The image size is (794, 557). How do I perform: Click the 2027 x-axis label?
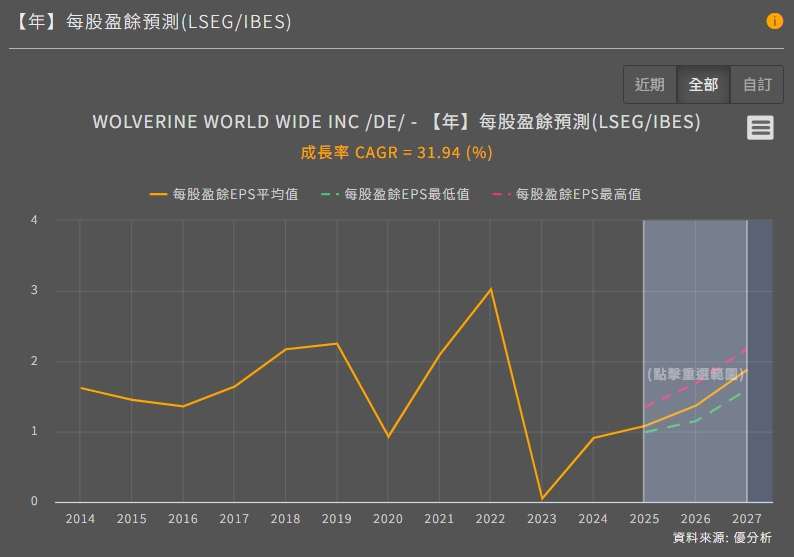click(747, 519)
